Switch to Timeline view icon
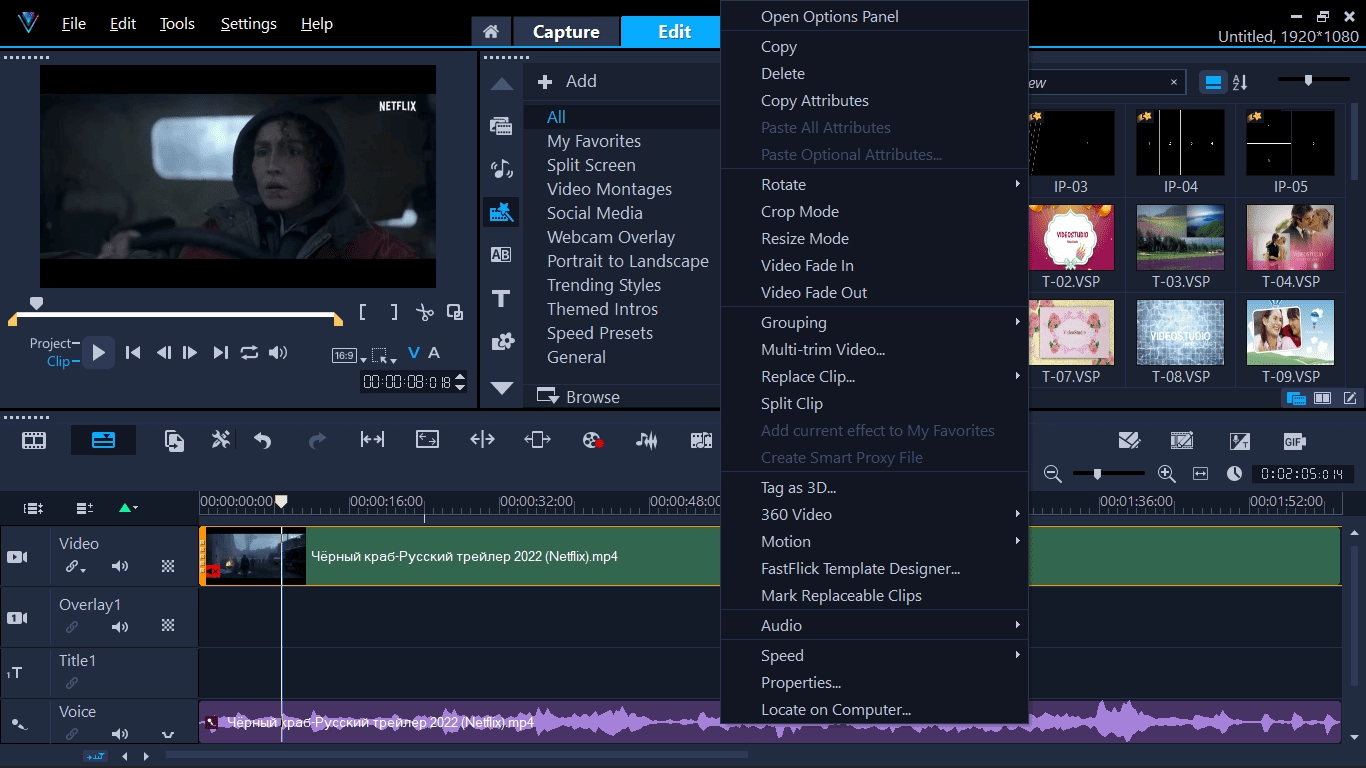1366x768 pixels. point(103,440)
